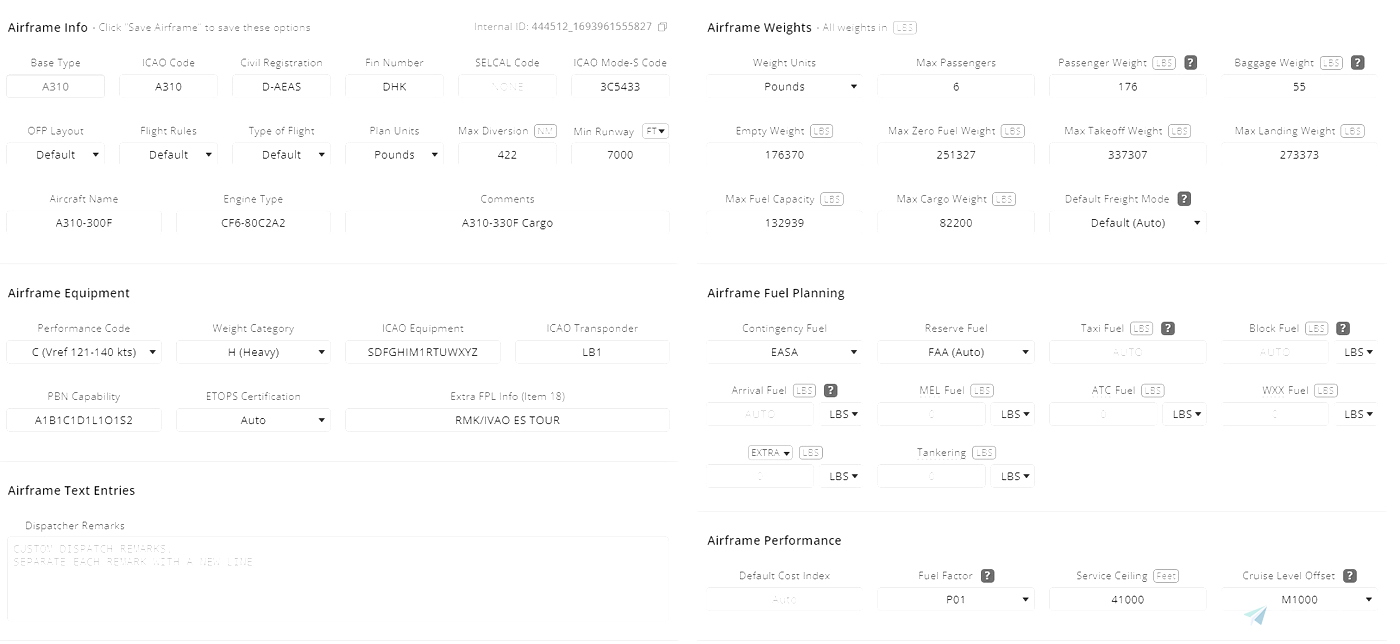Open the EXTRA fuel type selector
This screenshot has width=1400, height=644.
[770, 453]
